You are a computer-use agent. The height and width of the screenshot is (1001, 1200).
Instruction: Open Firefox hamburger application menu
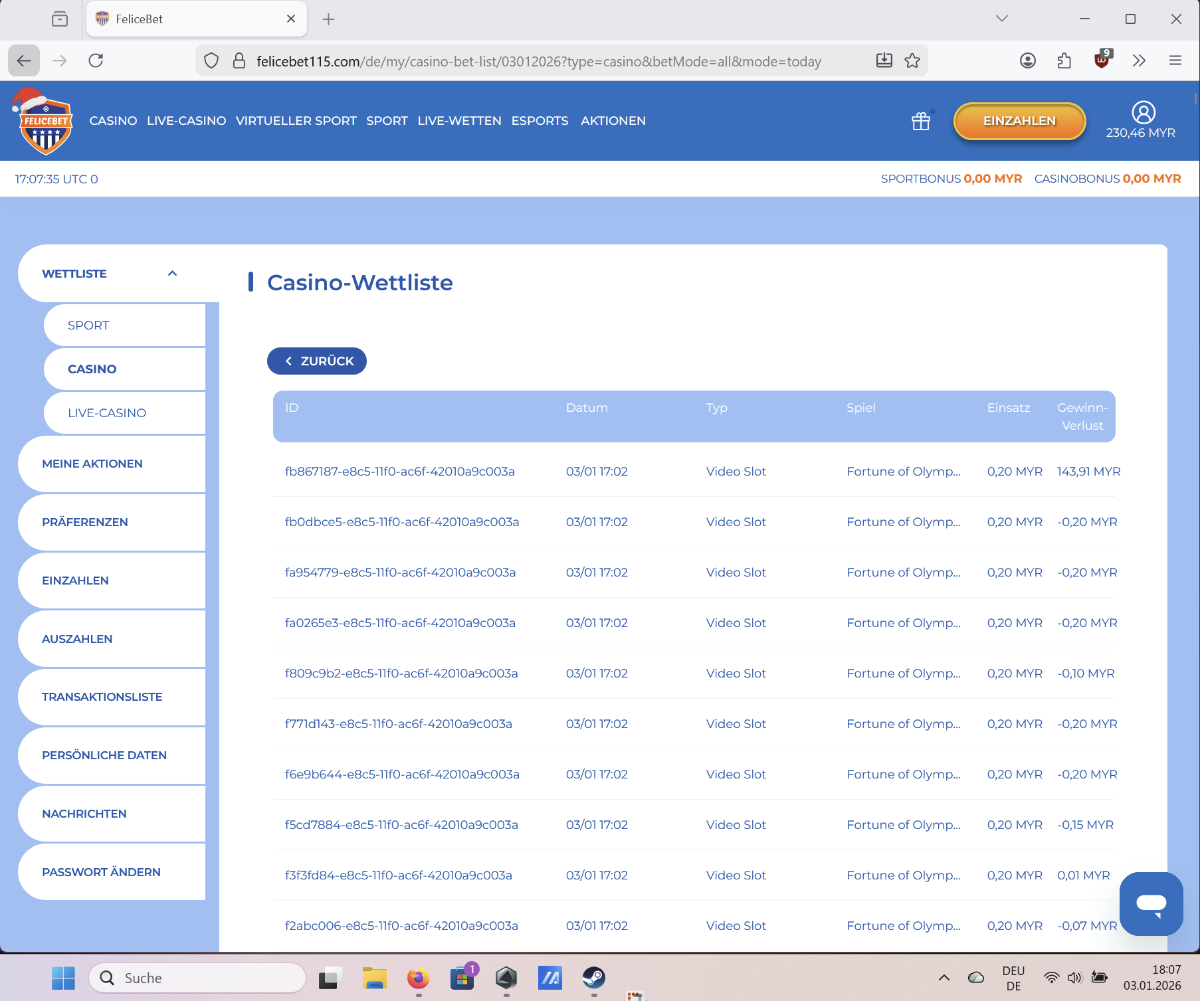coord(1175,61)
